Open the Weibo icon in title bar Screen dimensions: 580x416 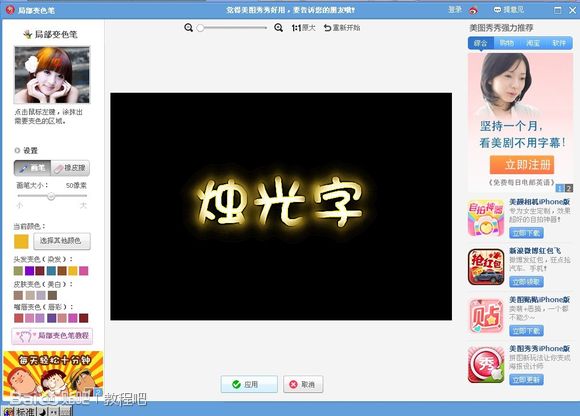click(473, 10)
